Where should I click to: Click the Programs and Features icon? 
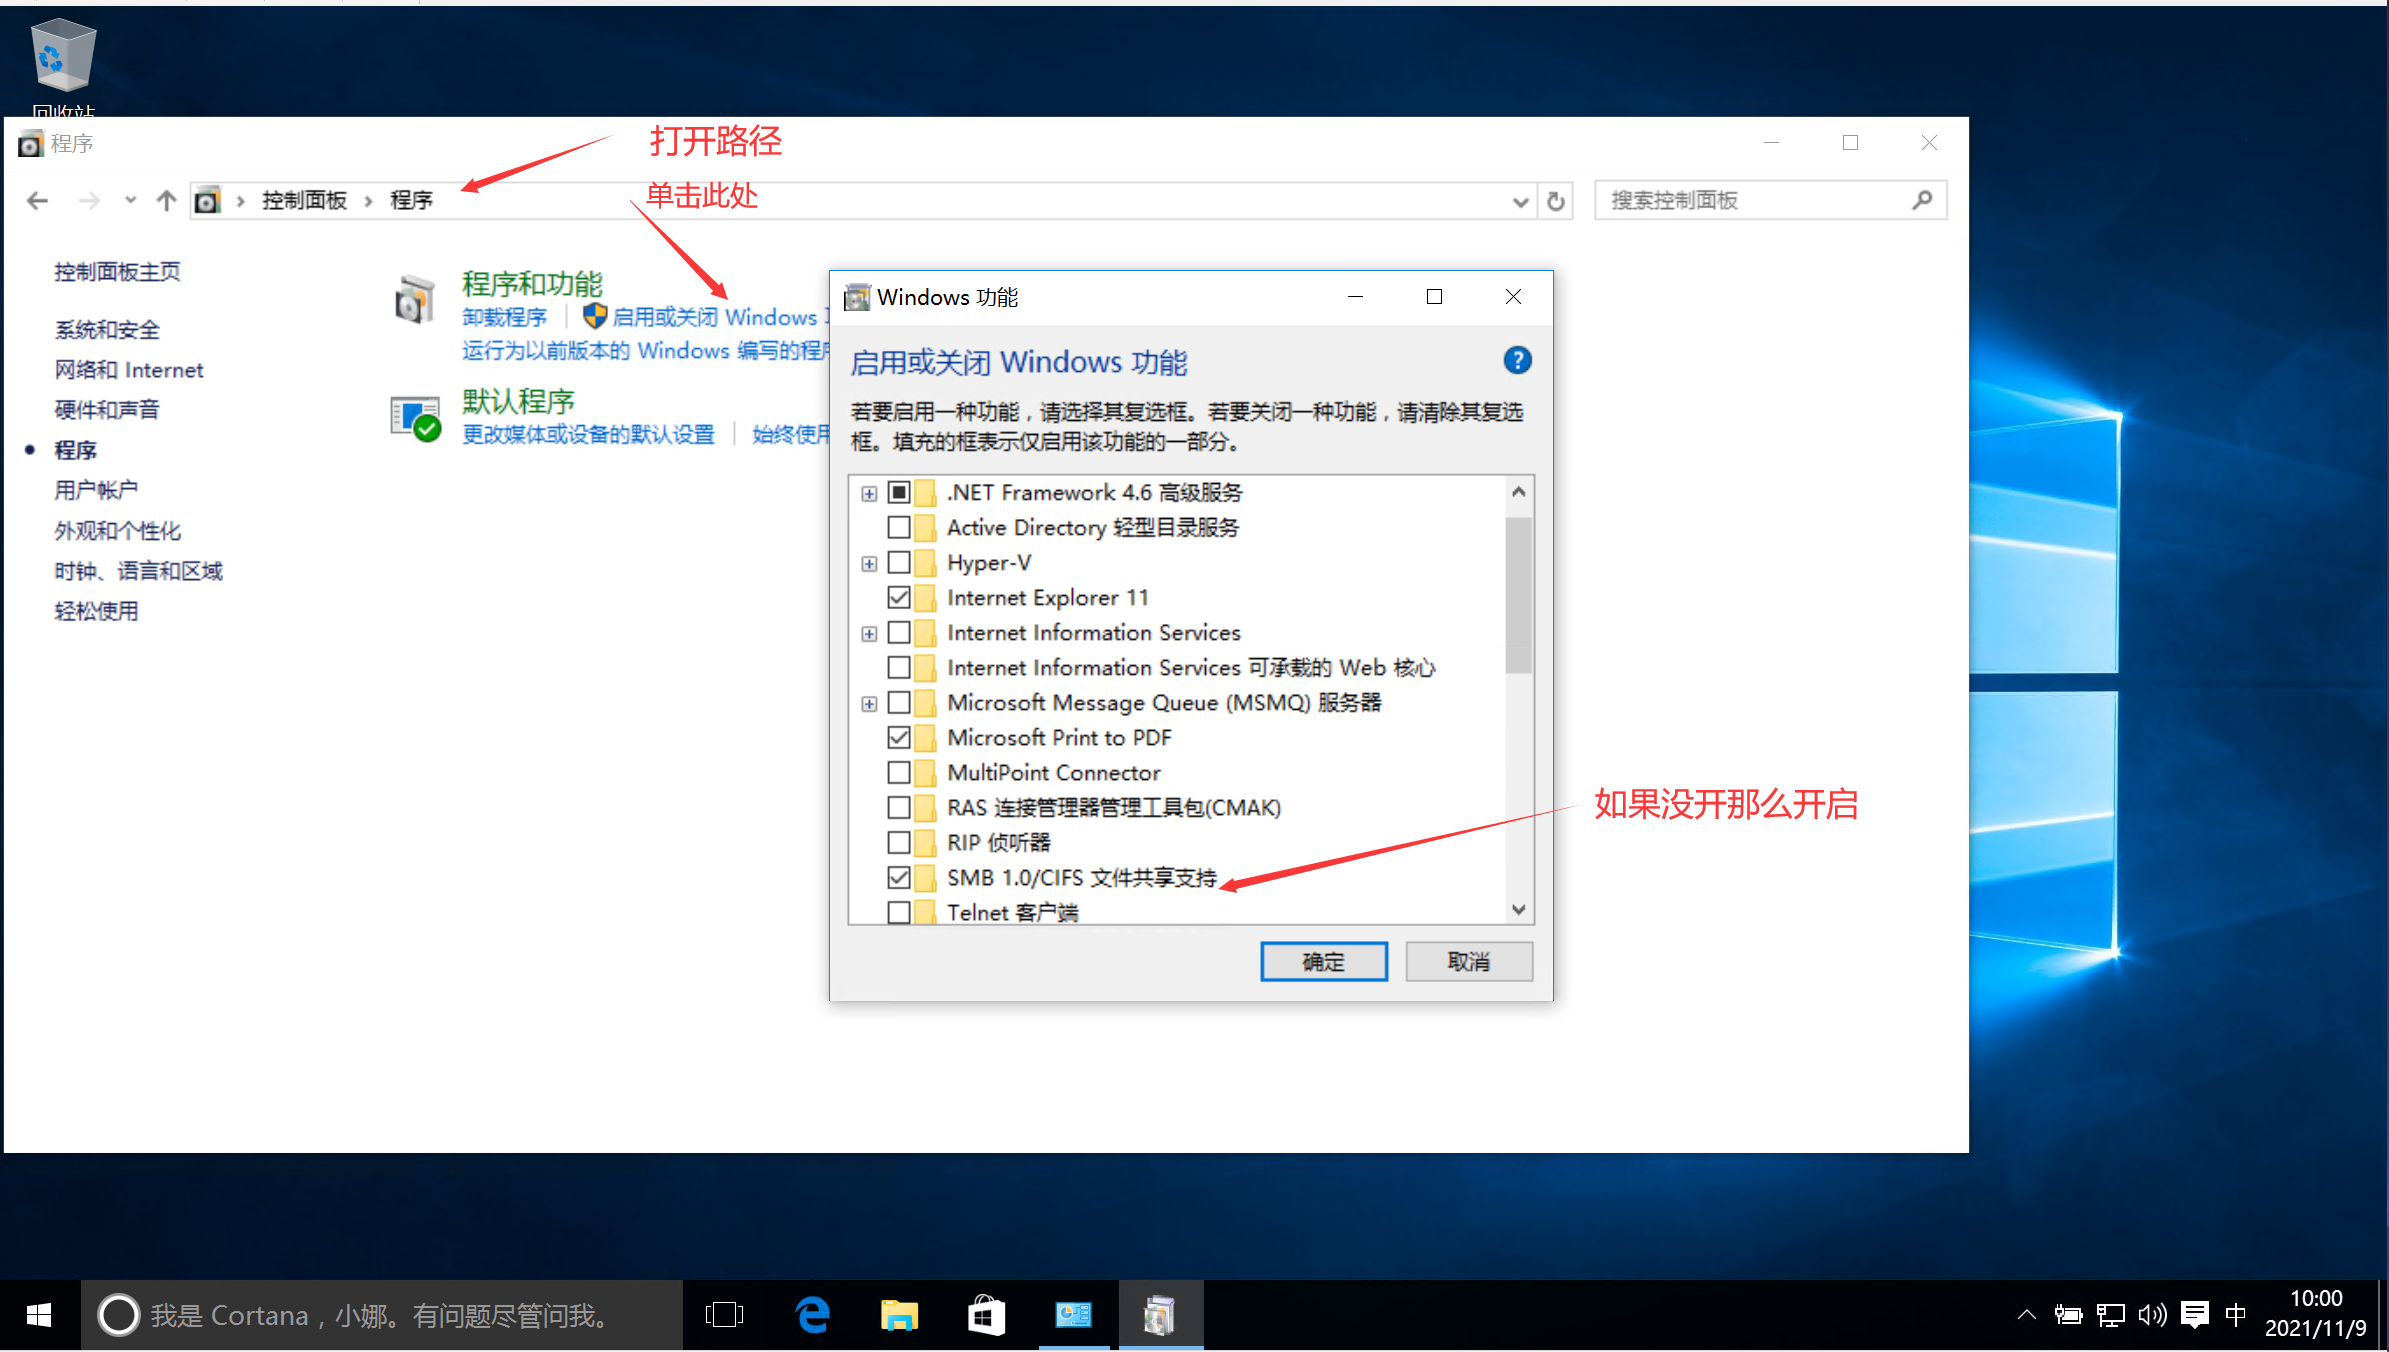415,300
